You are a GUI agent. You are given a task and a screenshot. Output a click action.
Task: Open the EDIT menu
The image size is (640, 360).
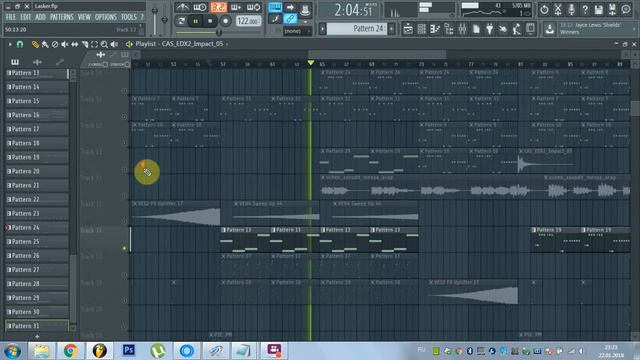tap(26, 17)
